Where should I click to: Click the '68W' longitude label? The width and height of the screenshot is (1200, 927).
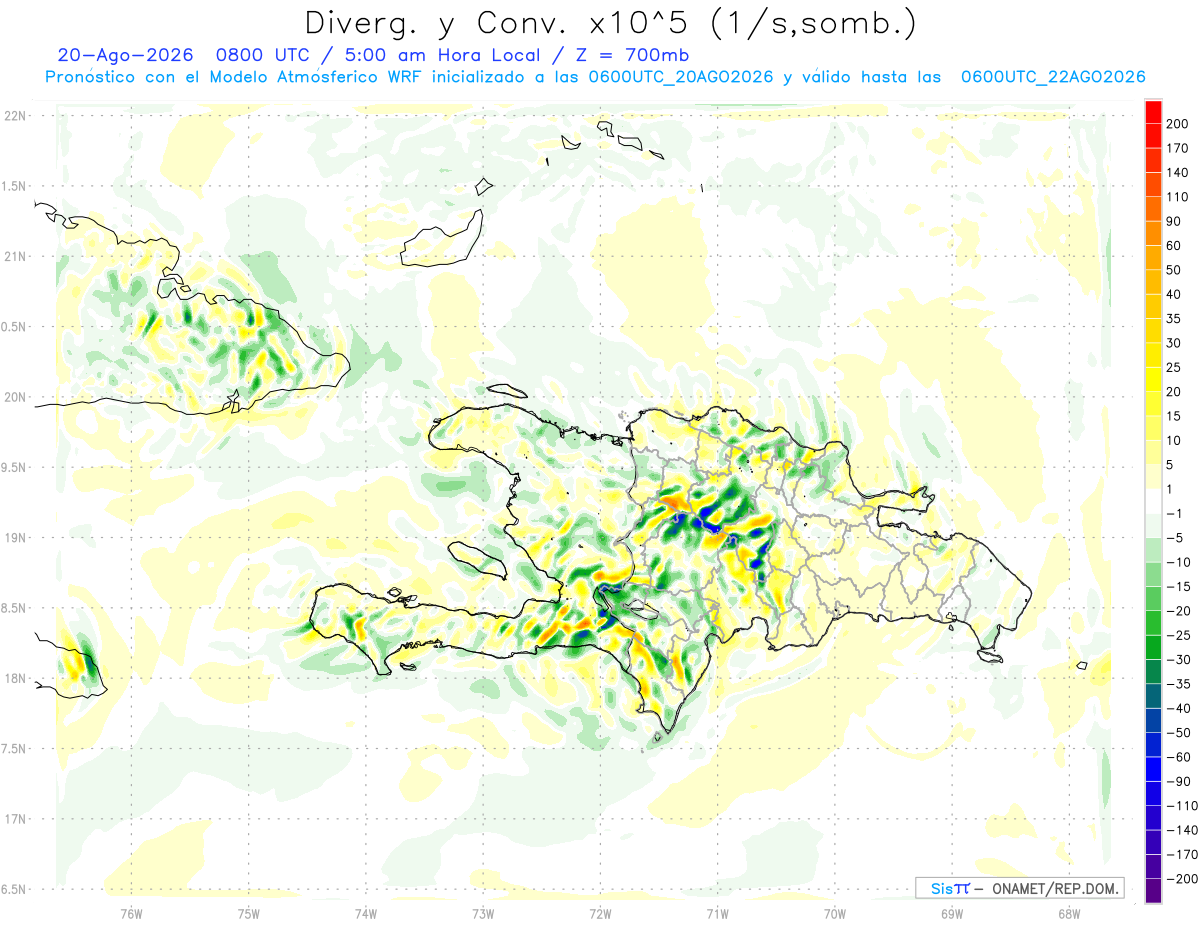(x=1069, y=913)
